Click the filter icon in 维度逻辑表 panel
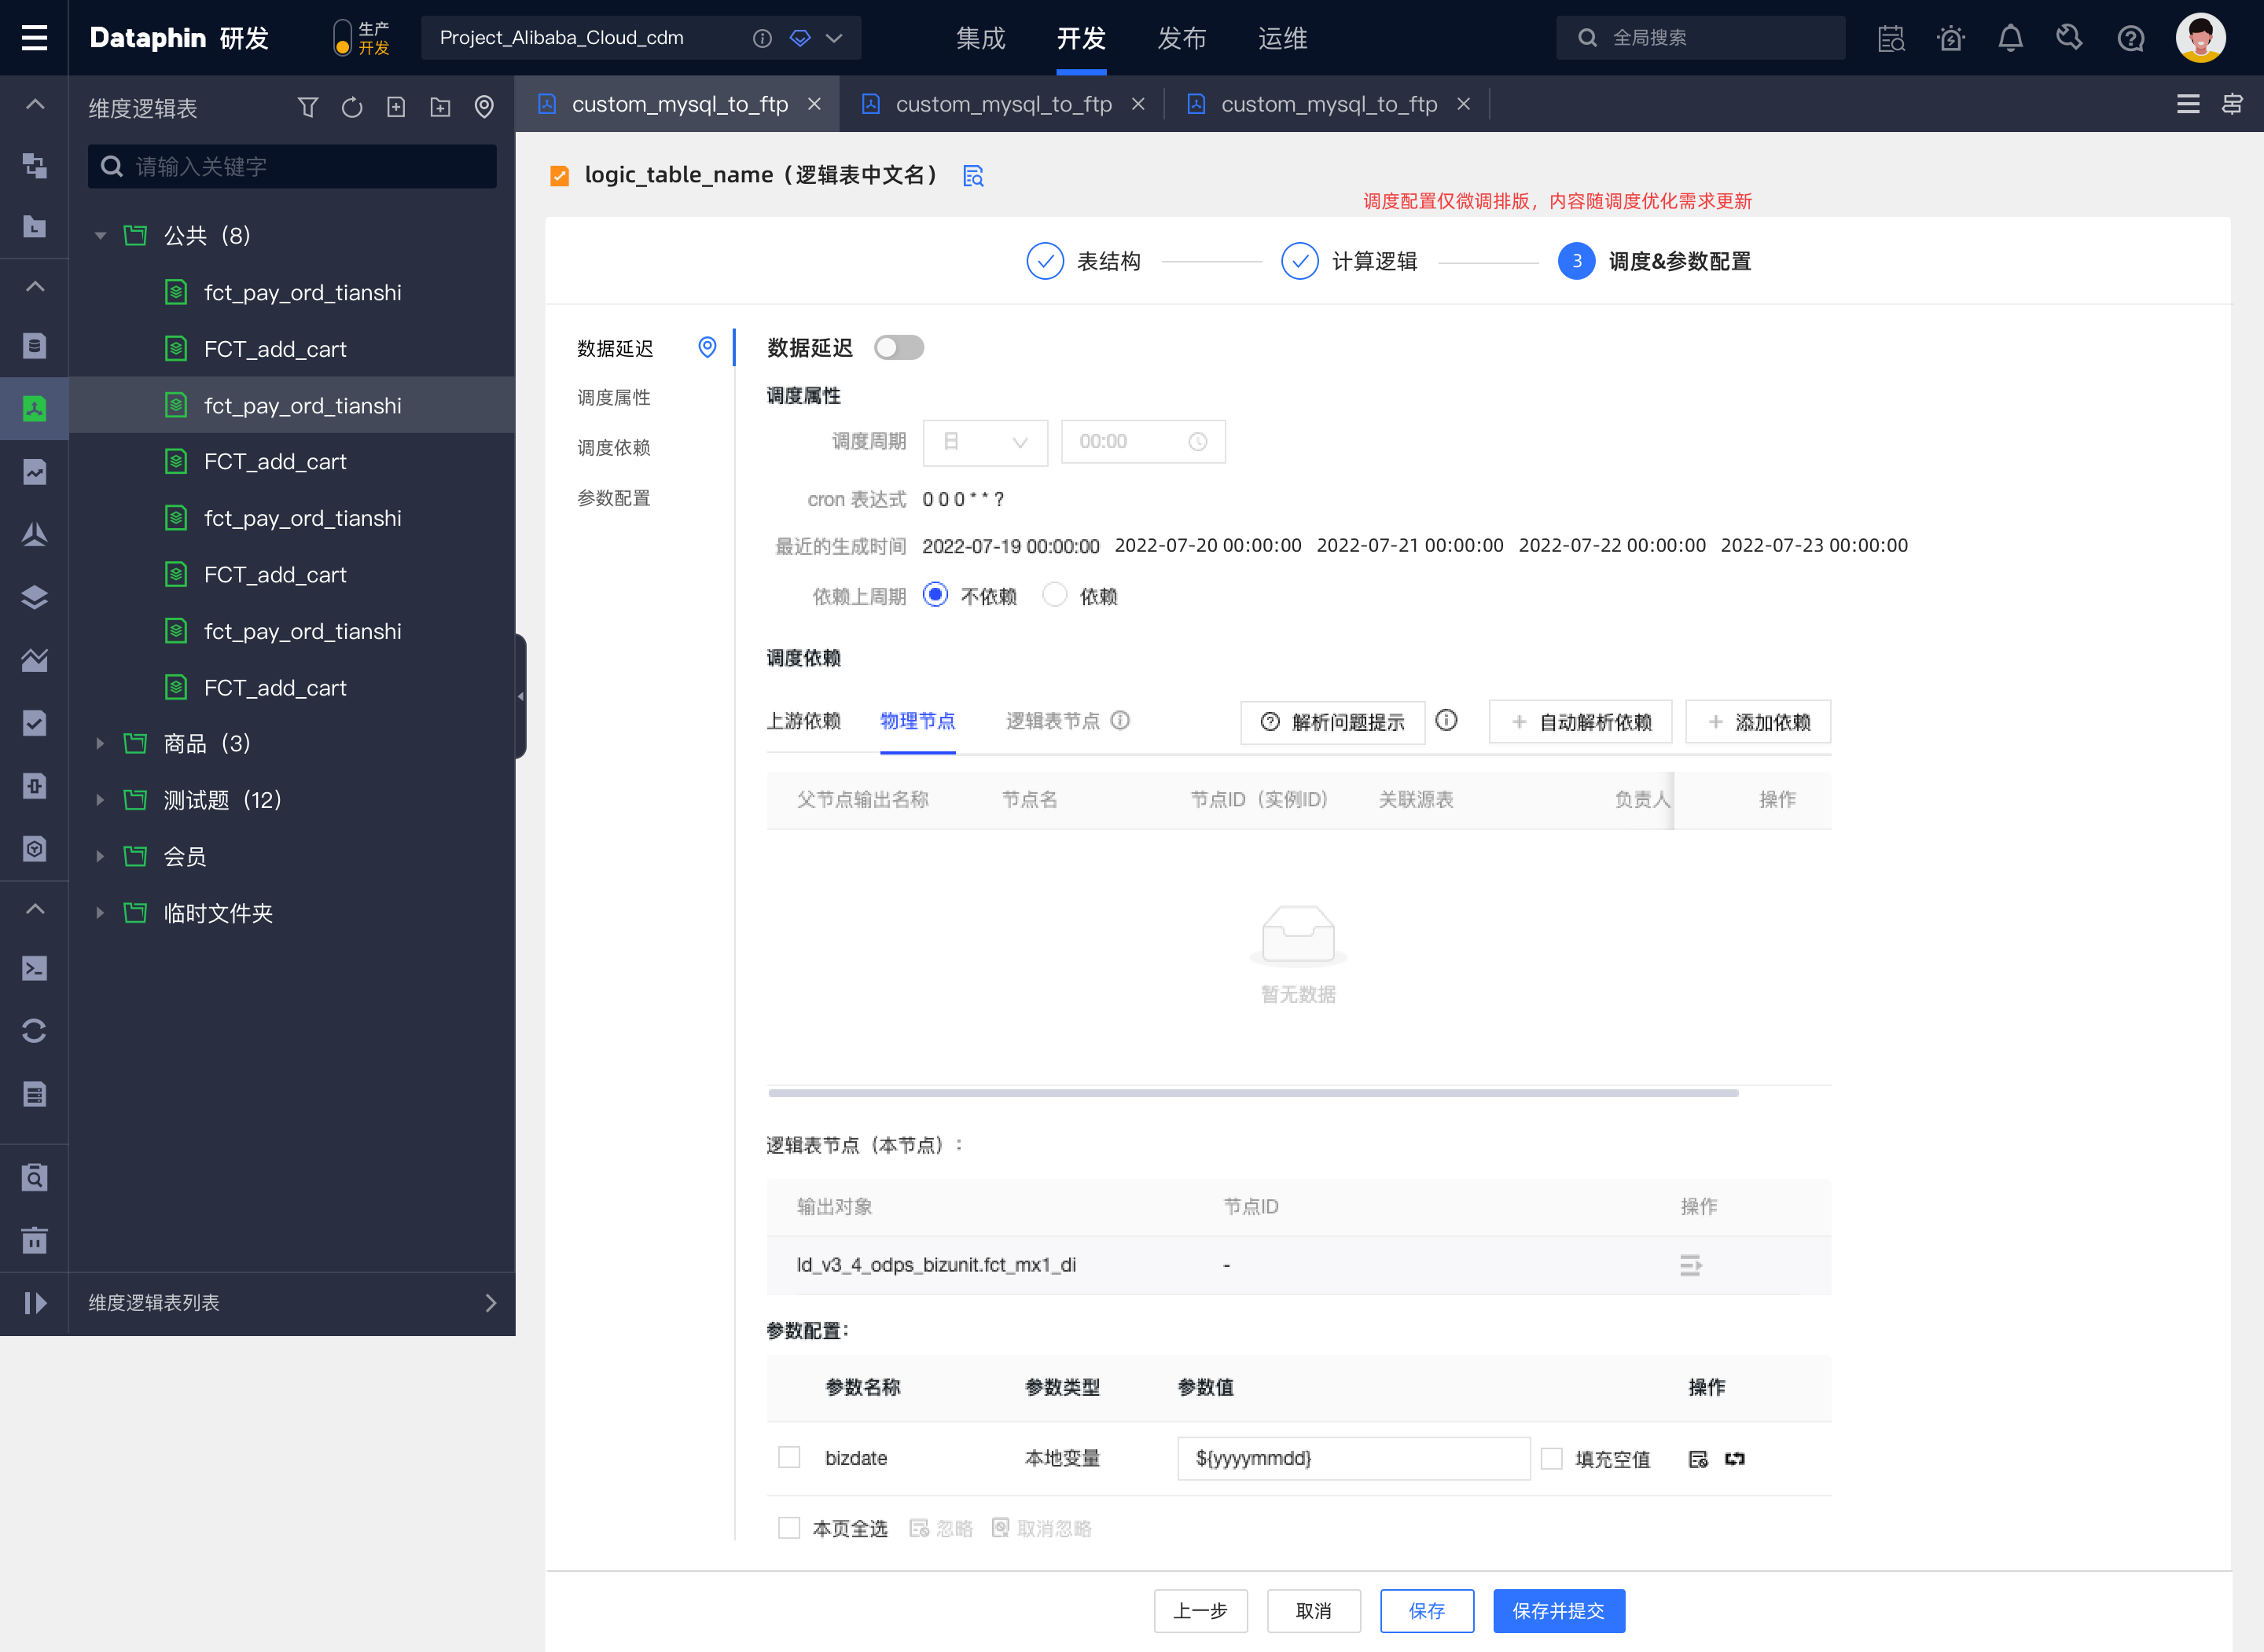 point(308,106)
